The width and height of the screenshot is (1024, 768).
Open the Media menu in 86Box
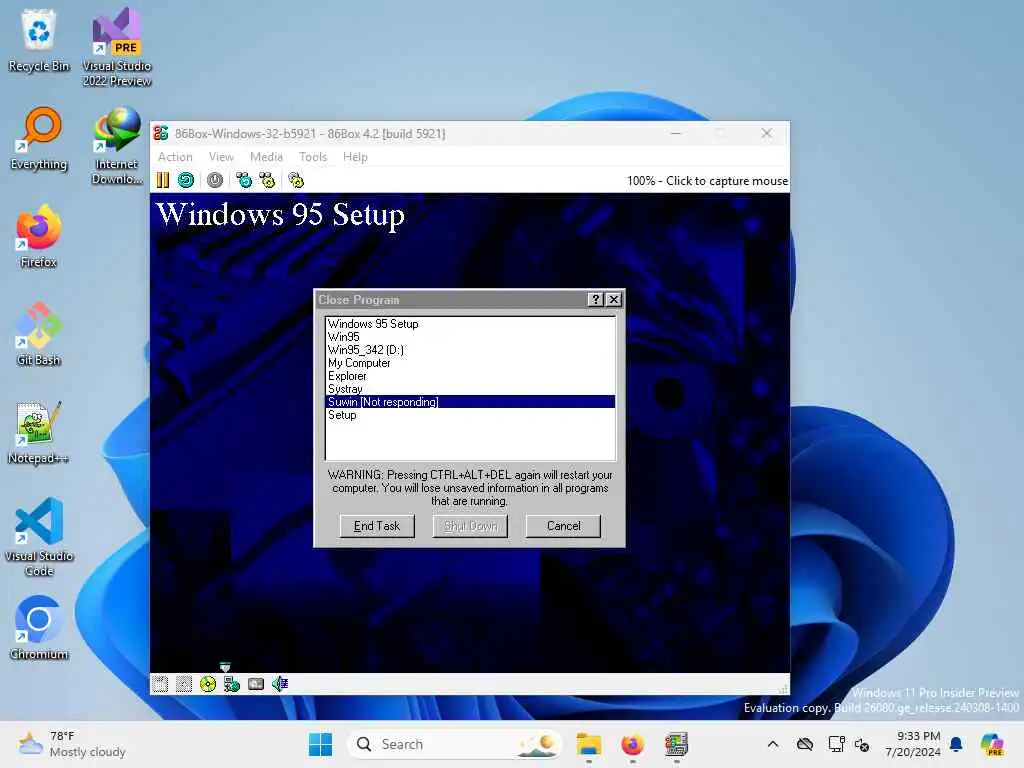pos(266,157)
